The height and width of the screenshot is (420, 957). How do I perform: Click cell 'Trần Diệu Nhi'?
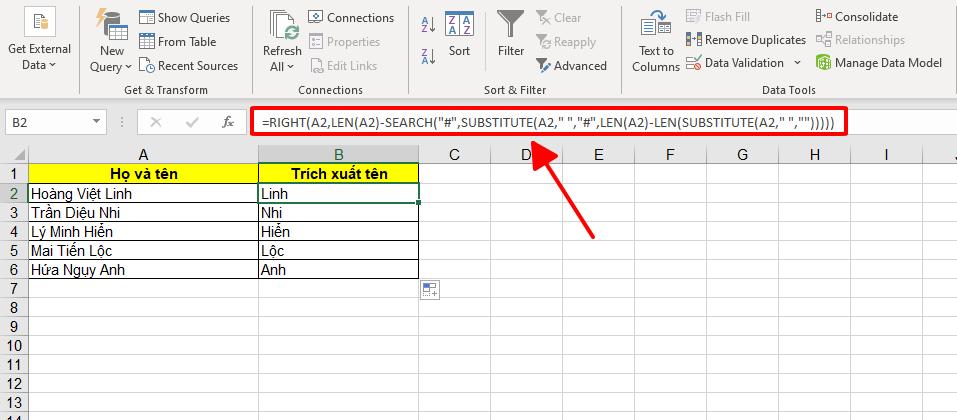[x=143, y=212]
